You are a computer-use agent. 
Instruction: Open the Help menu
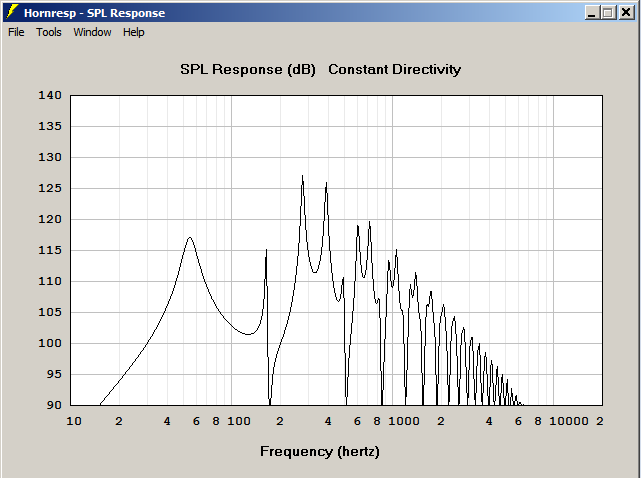pyautogui.click(x=134, y=32)
